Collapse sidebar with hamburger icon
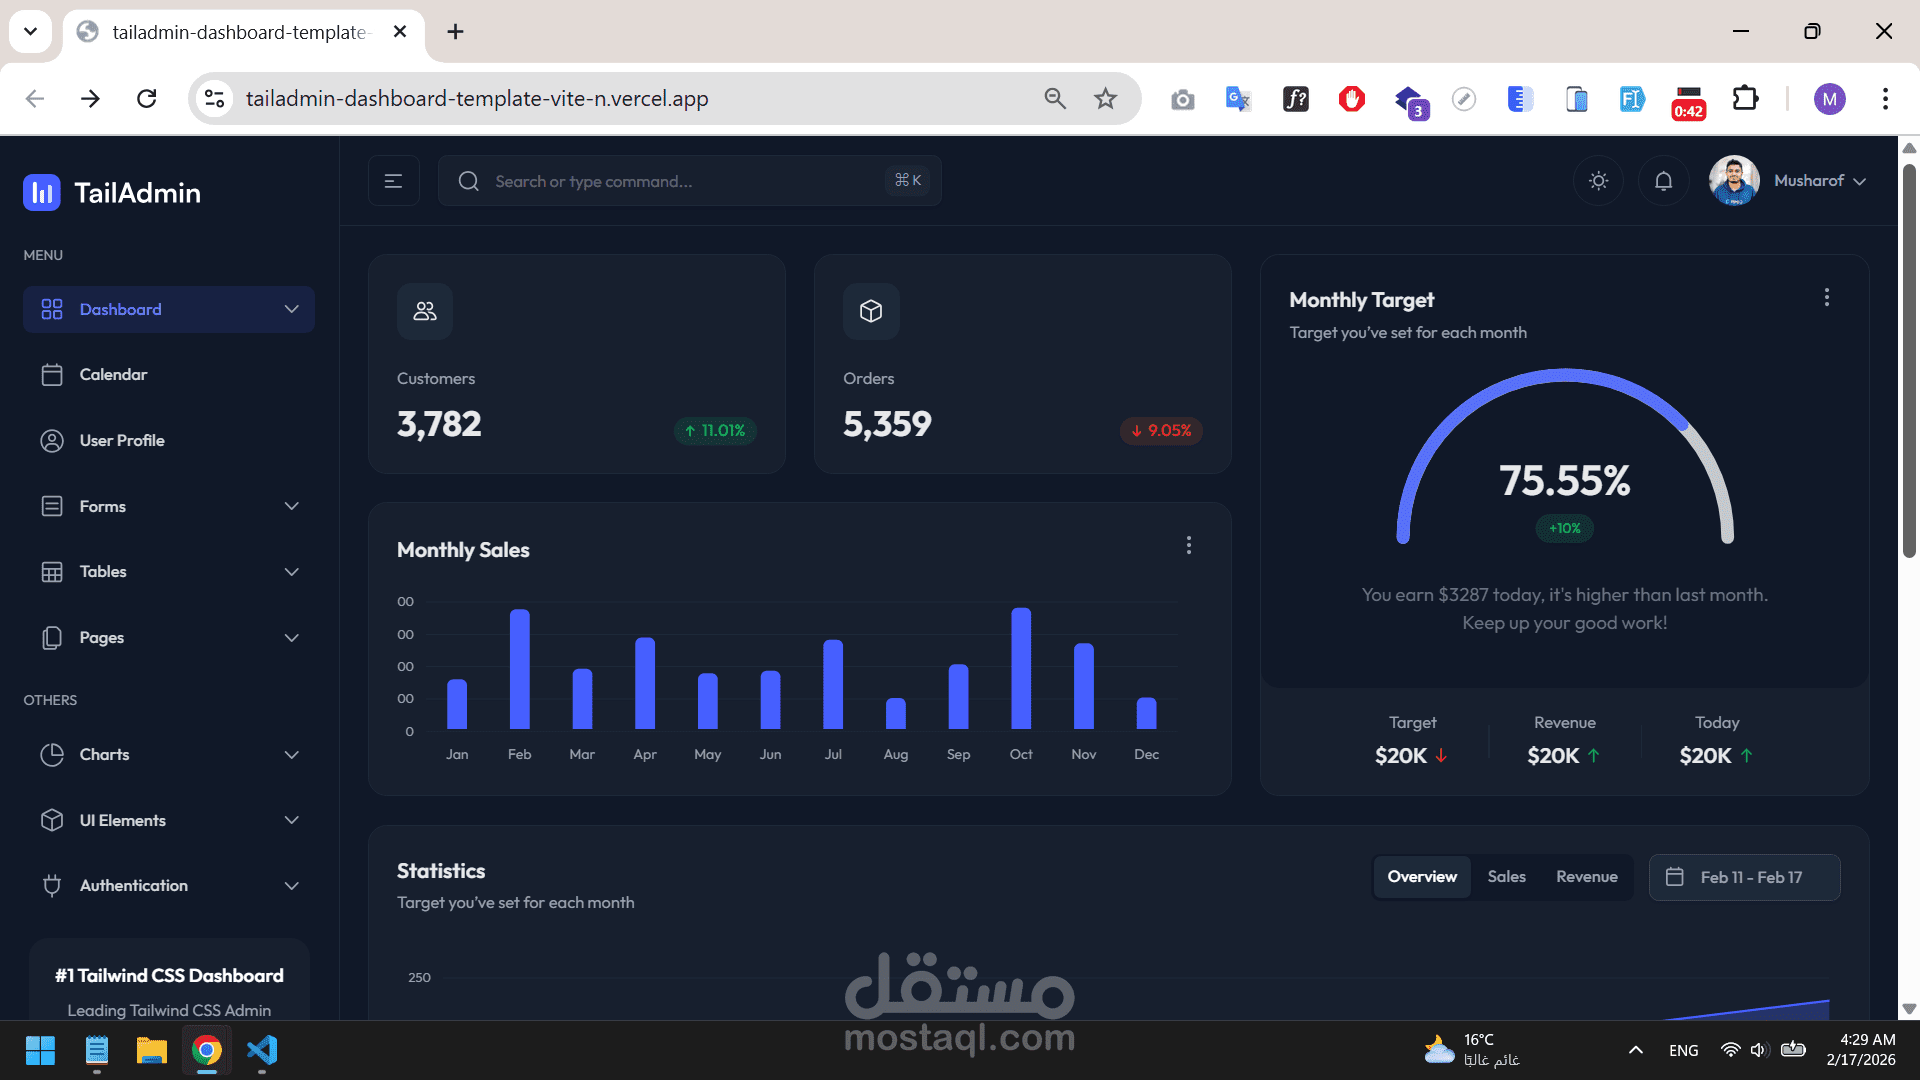This screenshot has width=1920, height=1080. (393, 181)
